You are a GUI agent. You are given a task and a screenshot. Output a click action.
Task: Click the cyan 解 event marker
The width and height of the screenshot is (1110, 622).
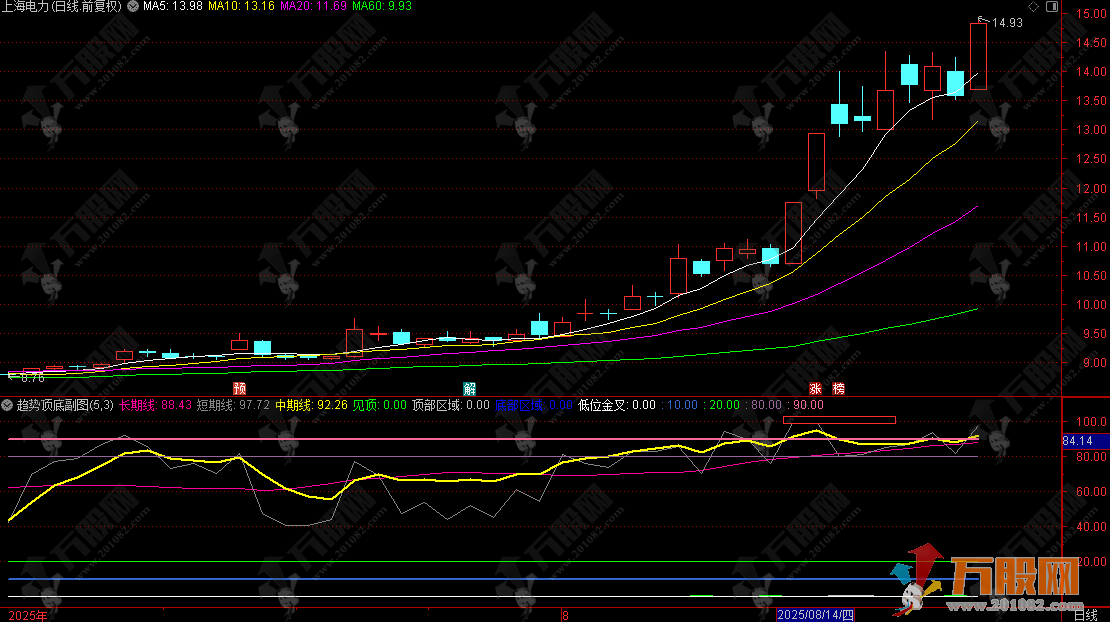469,388
